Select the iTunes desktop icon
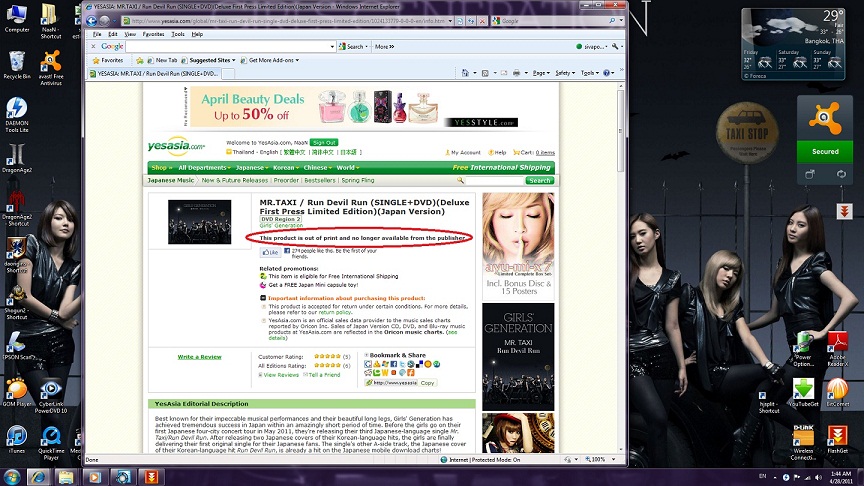Screen dimensions: 864x486 (17, 439)
